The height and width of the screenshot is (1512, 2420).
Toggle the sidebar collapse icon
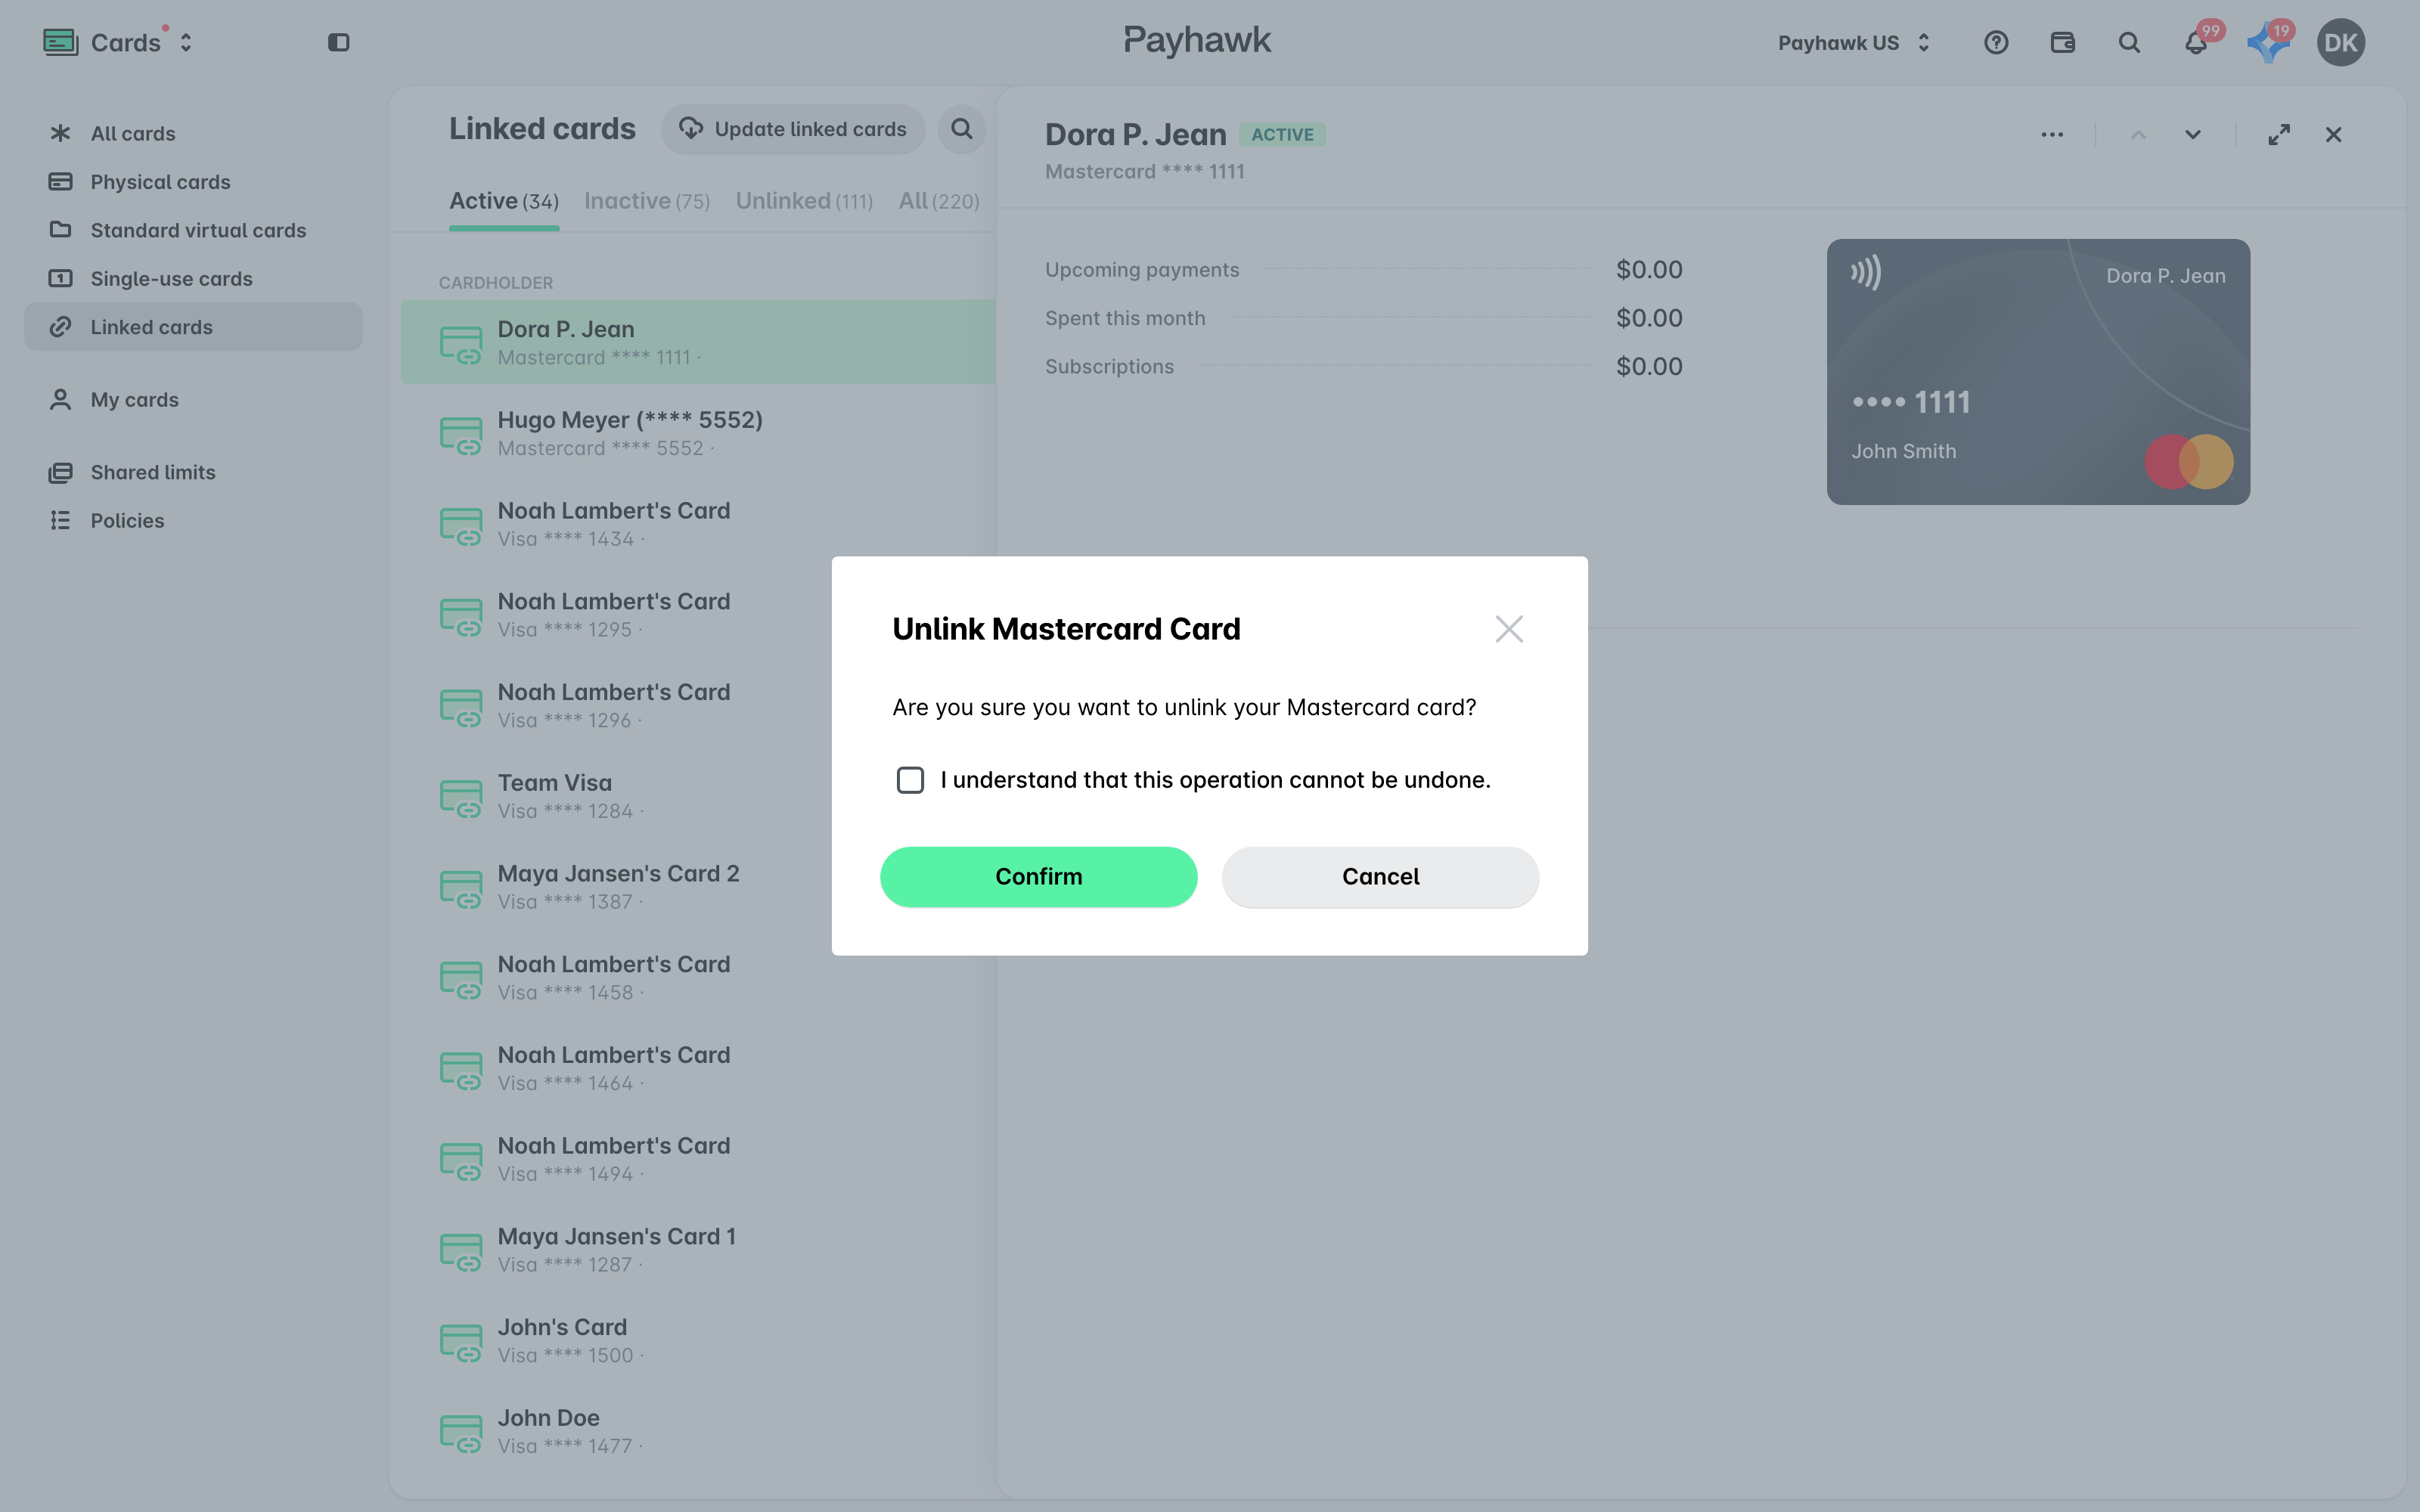tap(338, 42)
